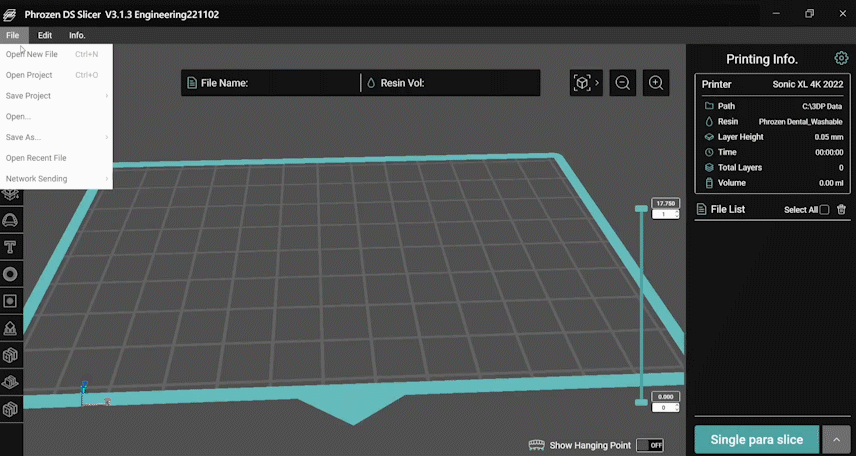Select the Text (T) tool
This screenshot has height=456, width=856.
pyautogui.click(x=10, y=247)
